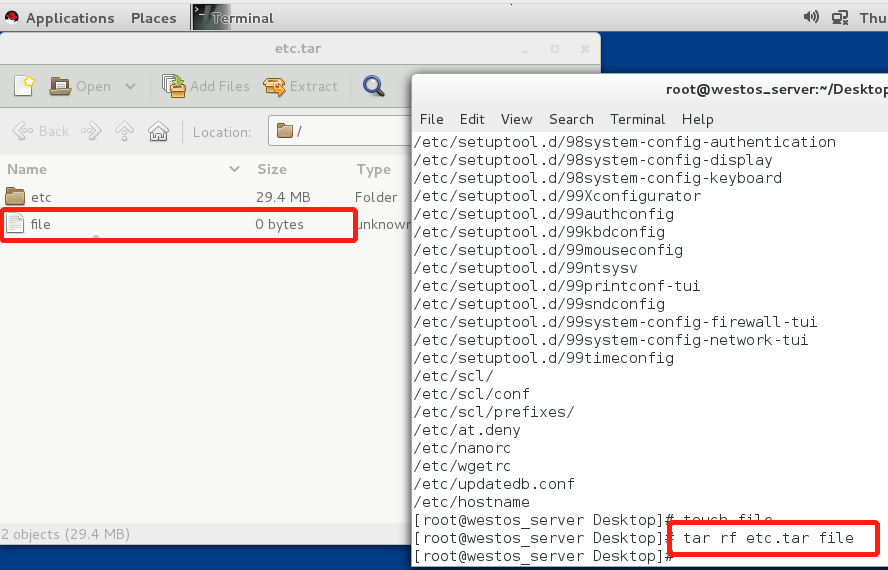Click the 99ntsysv terminal line

tap(526, 268)
